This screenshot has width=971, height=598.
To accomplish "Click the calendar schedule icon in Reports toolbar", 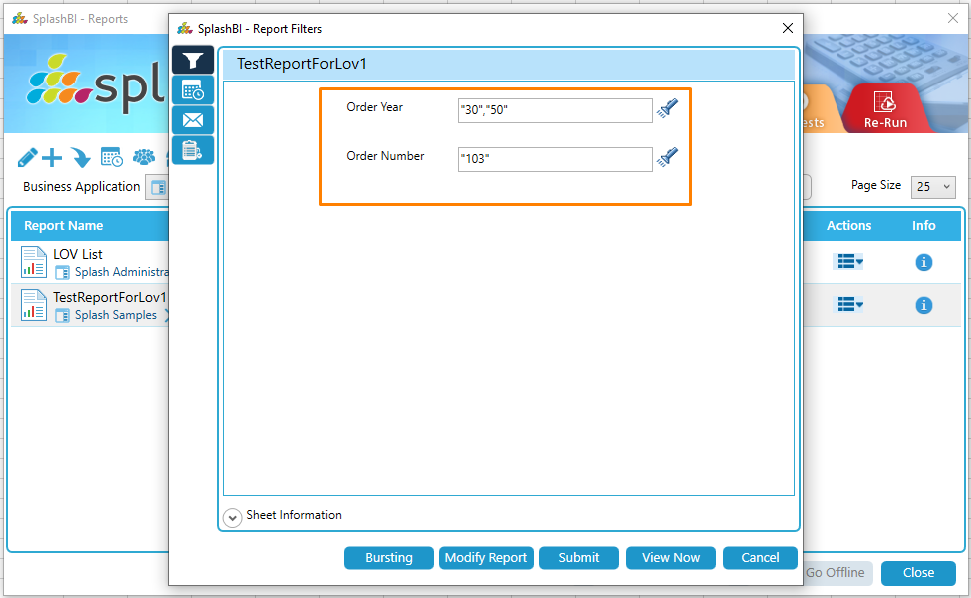I will tap(111, 157).
